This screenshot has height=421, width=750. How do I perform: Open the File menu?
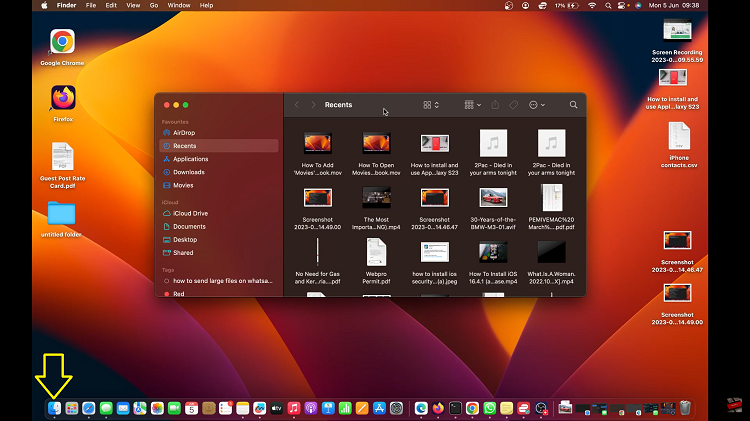pyautogui.click(x=91, y=5)
